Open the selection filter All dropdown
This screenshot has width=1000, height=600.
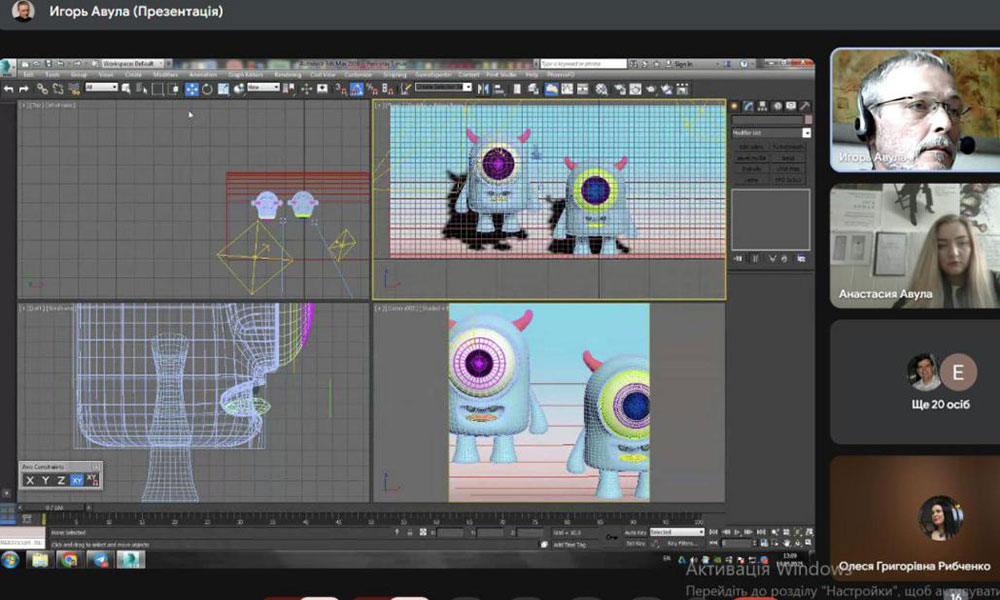pos(101,87)
